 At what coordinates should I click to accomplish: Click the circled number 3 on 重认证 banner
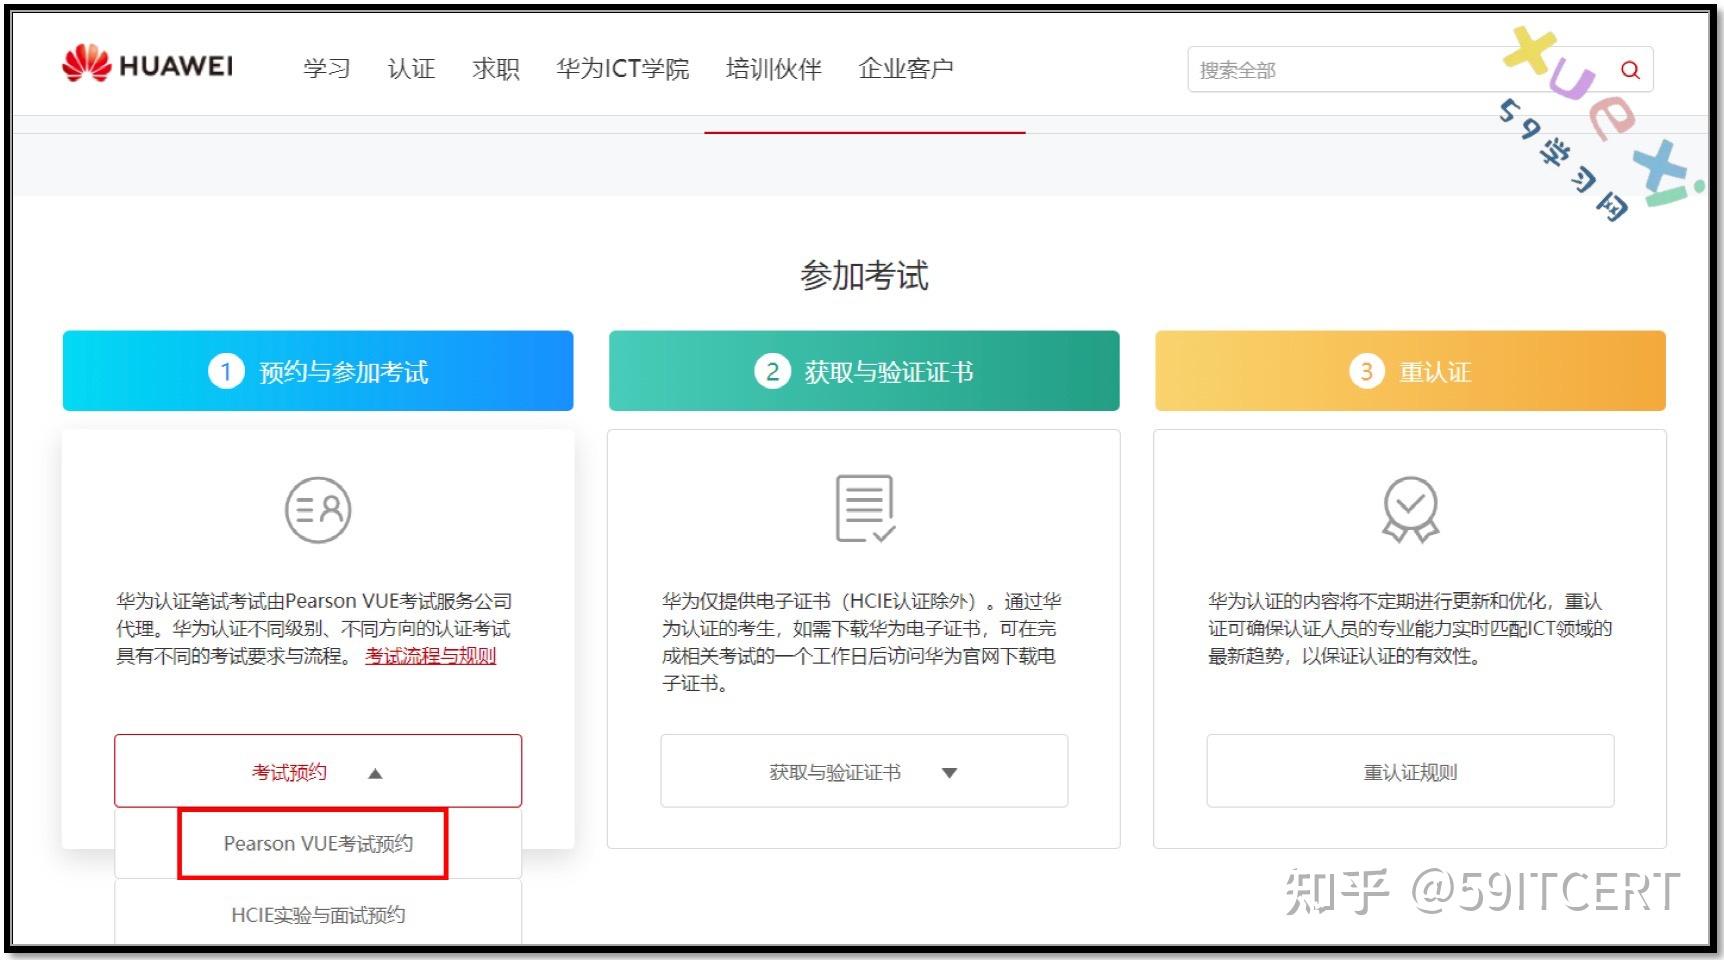(x=1365, y=371)
